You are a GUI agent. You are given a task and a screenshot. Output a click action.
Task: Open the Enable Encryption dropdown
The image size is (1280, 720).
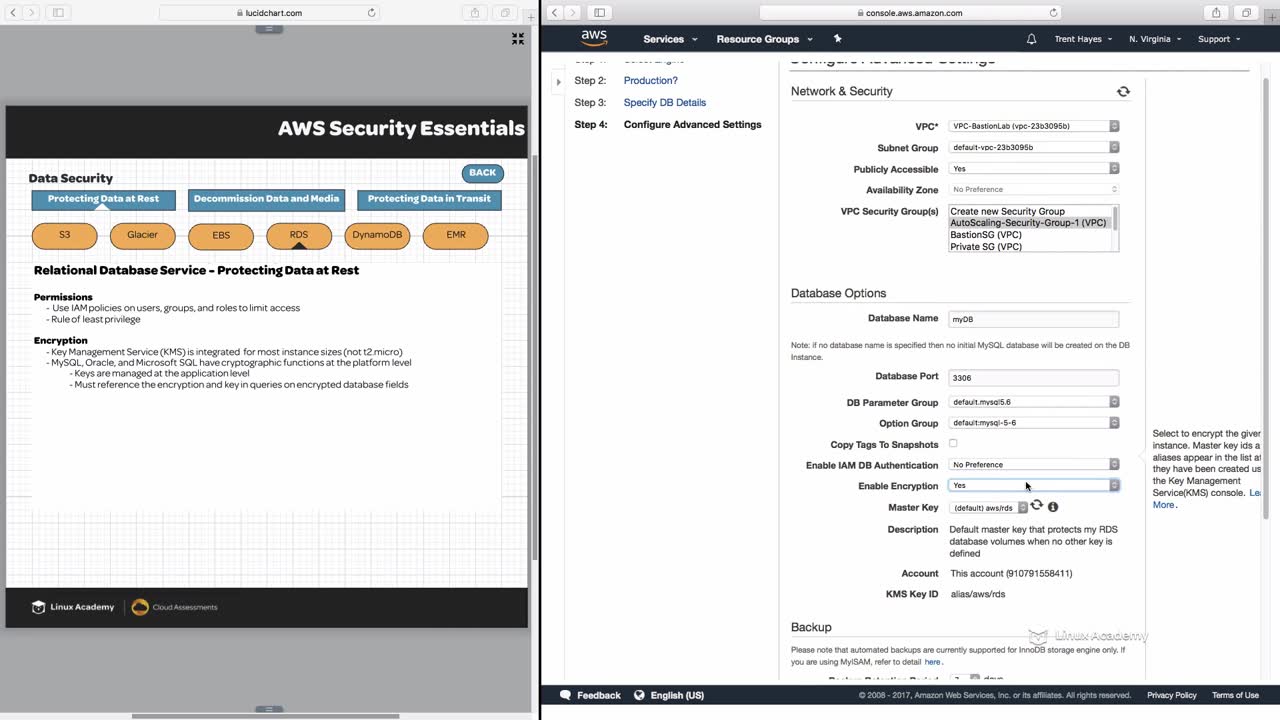(x=1034, y=485)
